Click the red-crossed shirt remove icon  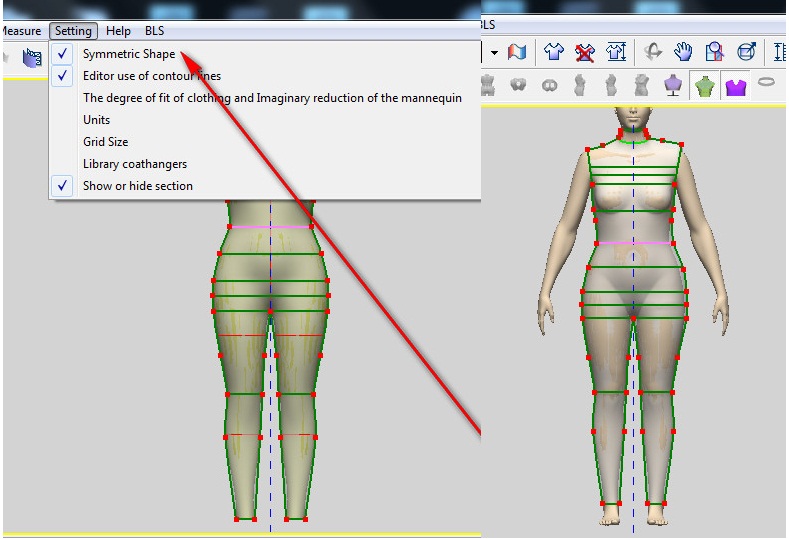(586, 51)
